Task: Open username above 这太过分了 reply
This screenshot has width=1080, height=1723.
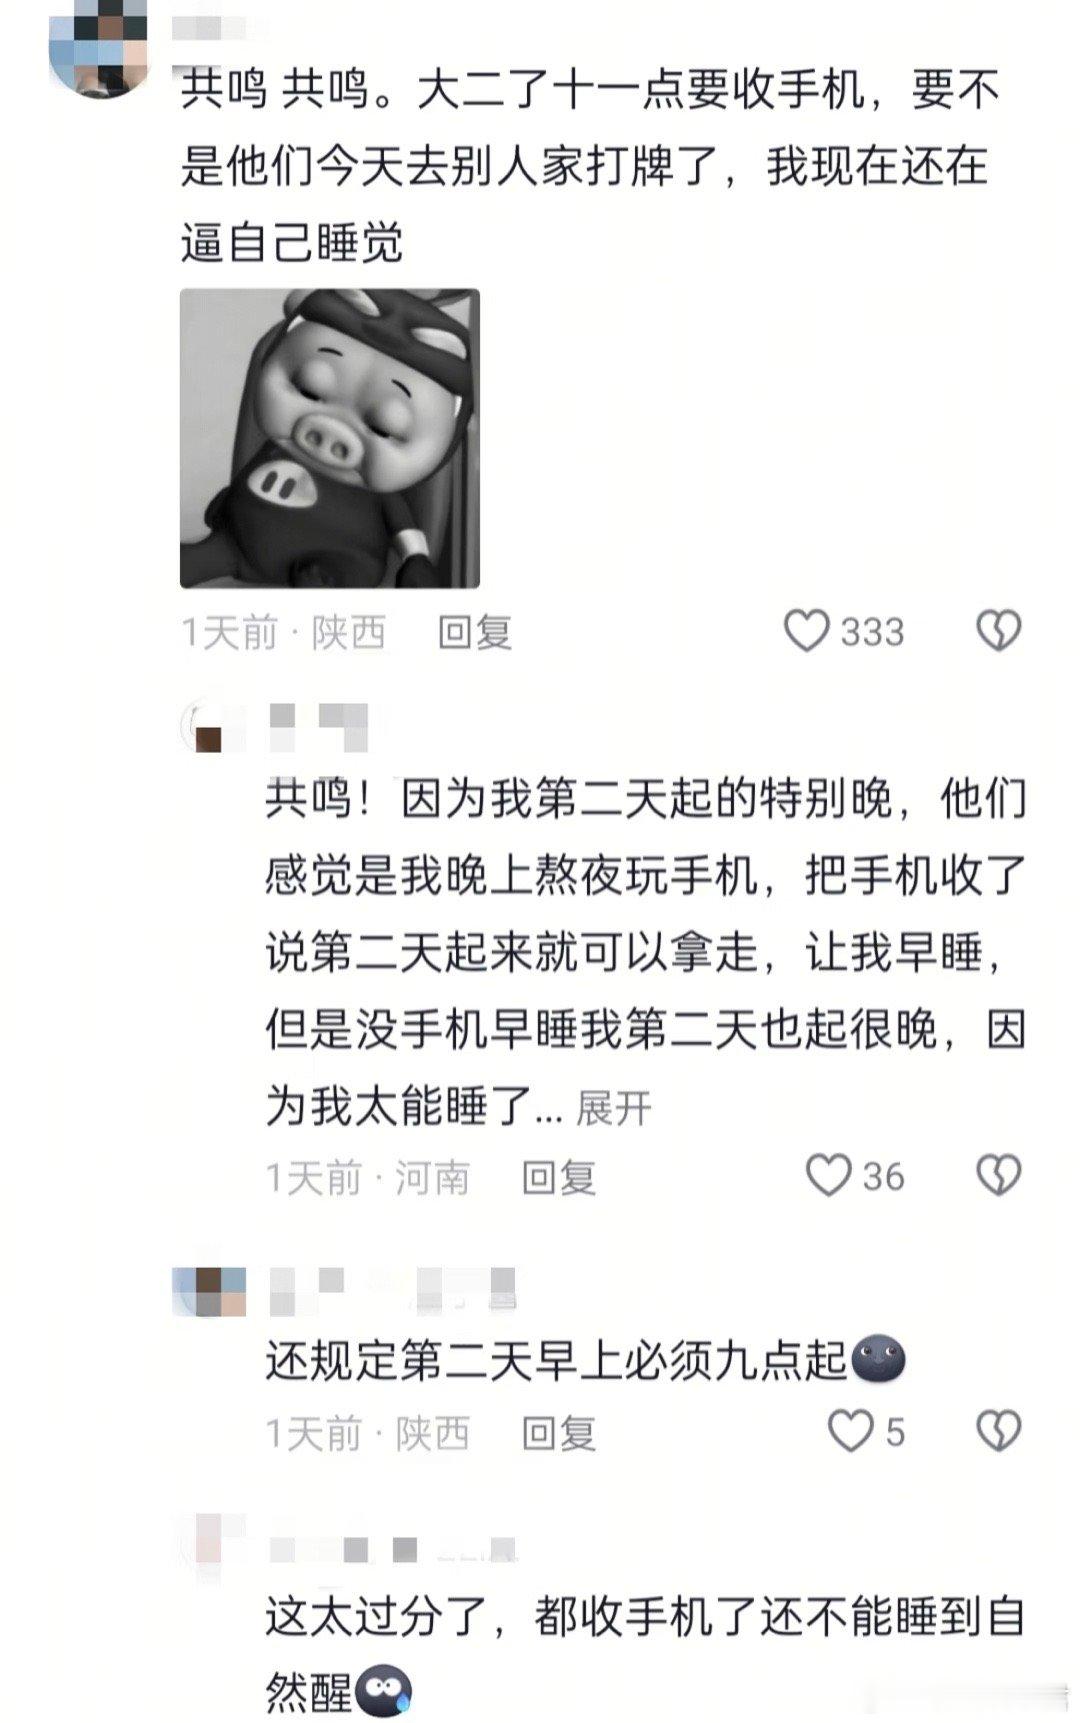Action: [x=393, y=1548]
